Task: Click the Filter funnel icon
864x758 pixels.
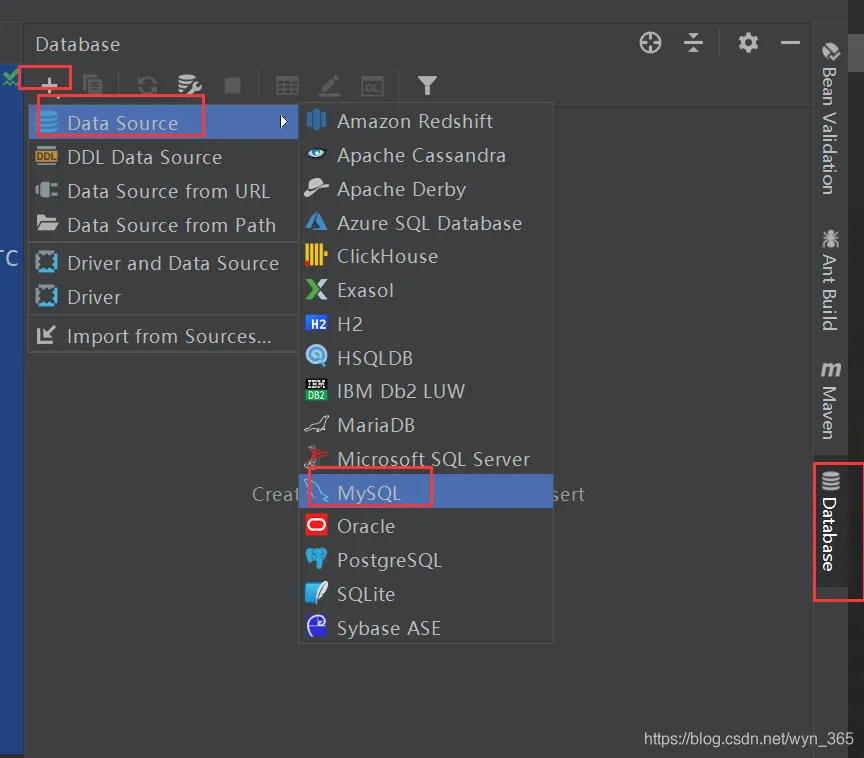Action: coord(427,85)
